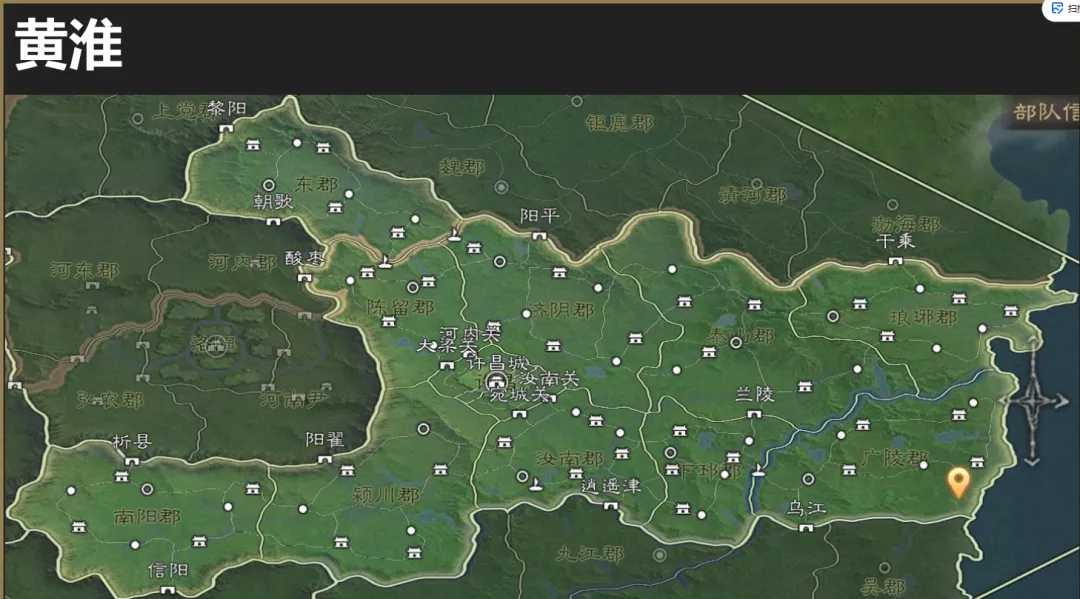Viewport: 1080px width, 599px height.
Task: Click the 弘农郡 label on the map
Action: pyautogui.click(x=110, y=399)
